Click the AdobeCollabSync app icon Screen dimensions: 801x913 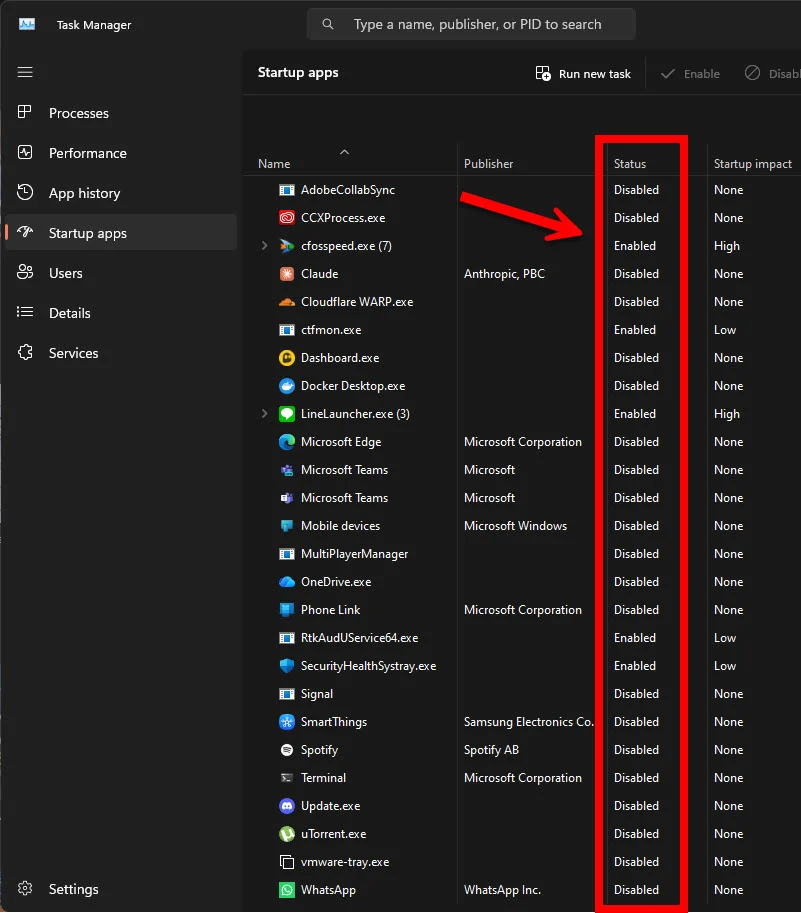tap(287, 190)
